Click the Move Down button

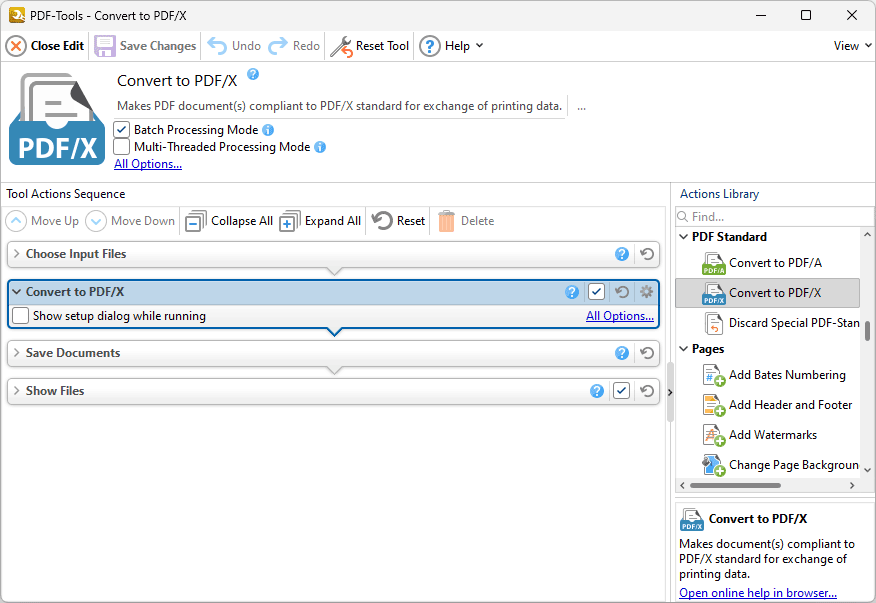[x=130, y=221]
